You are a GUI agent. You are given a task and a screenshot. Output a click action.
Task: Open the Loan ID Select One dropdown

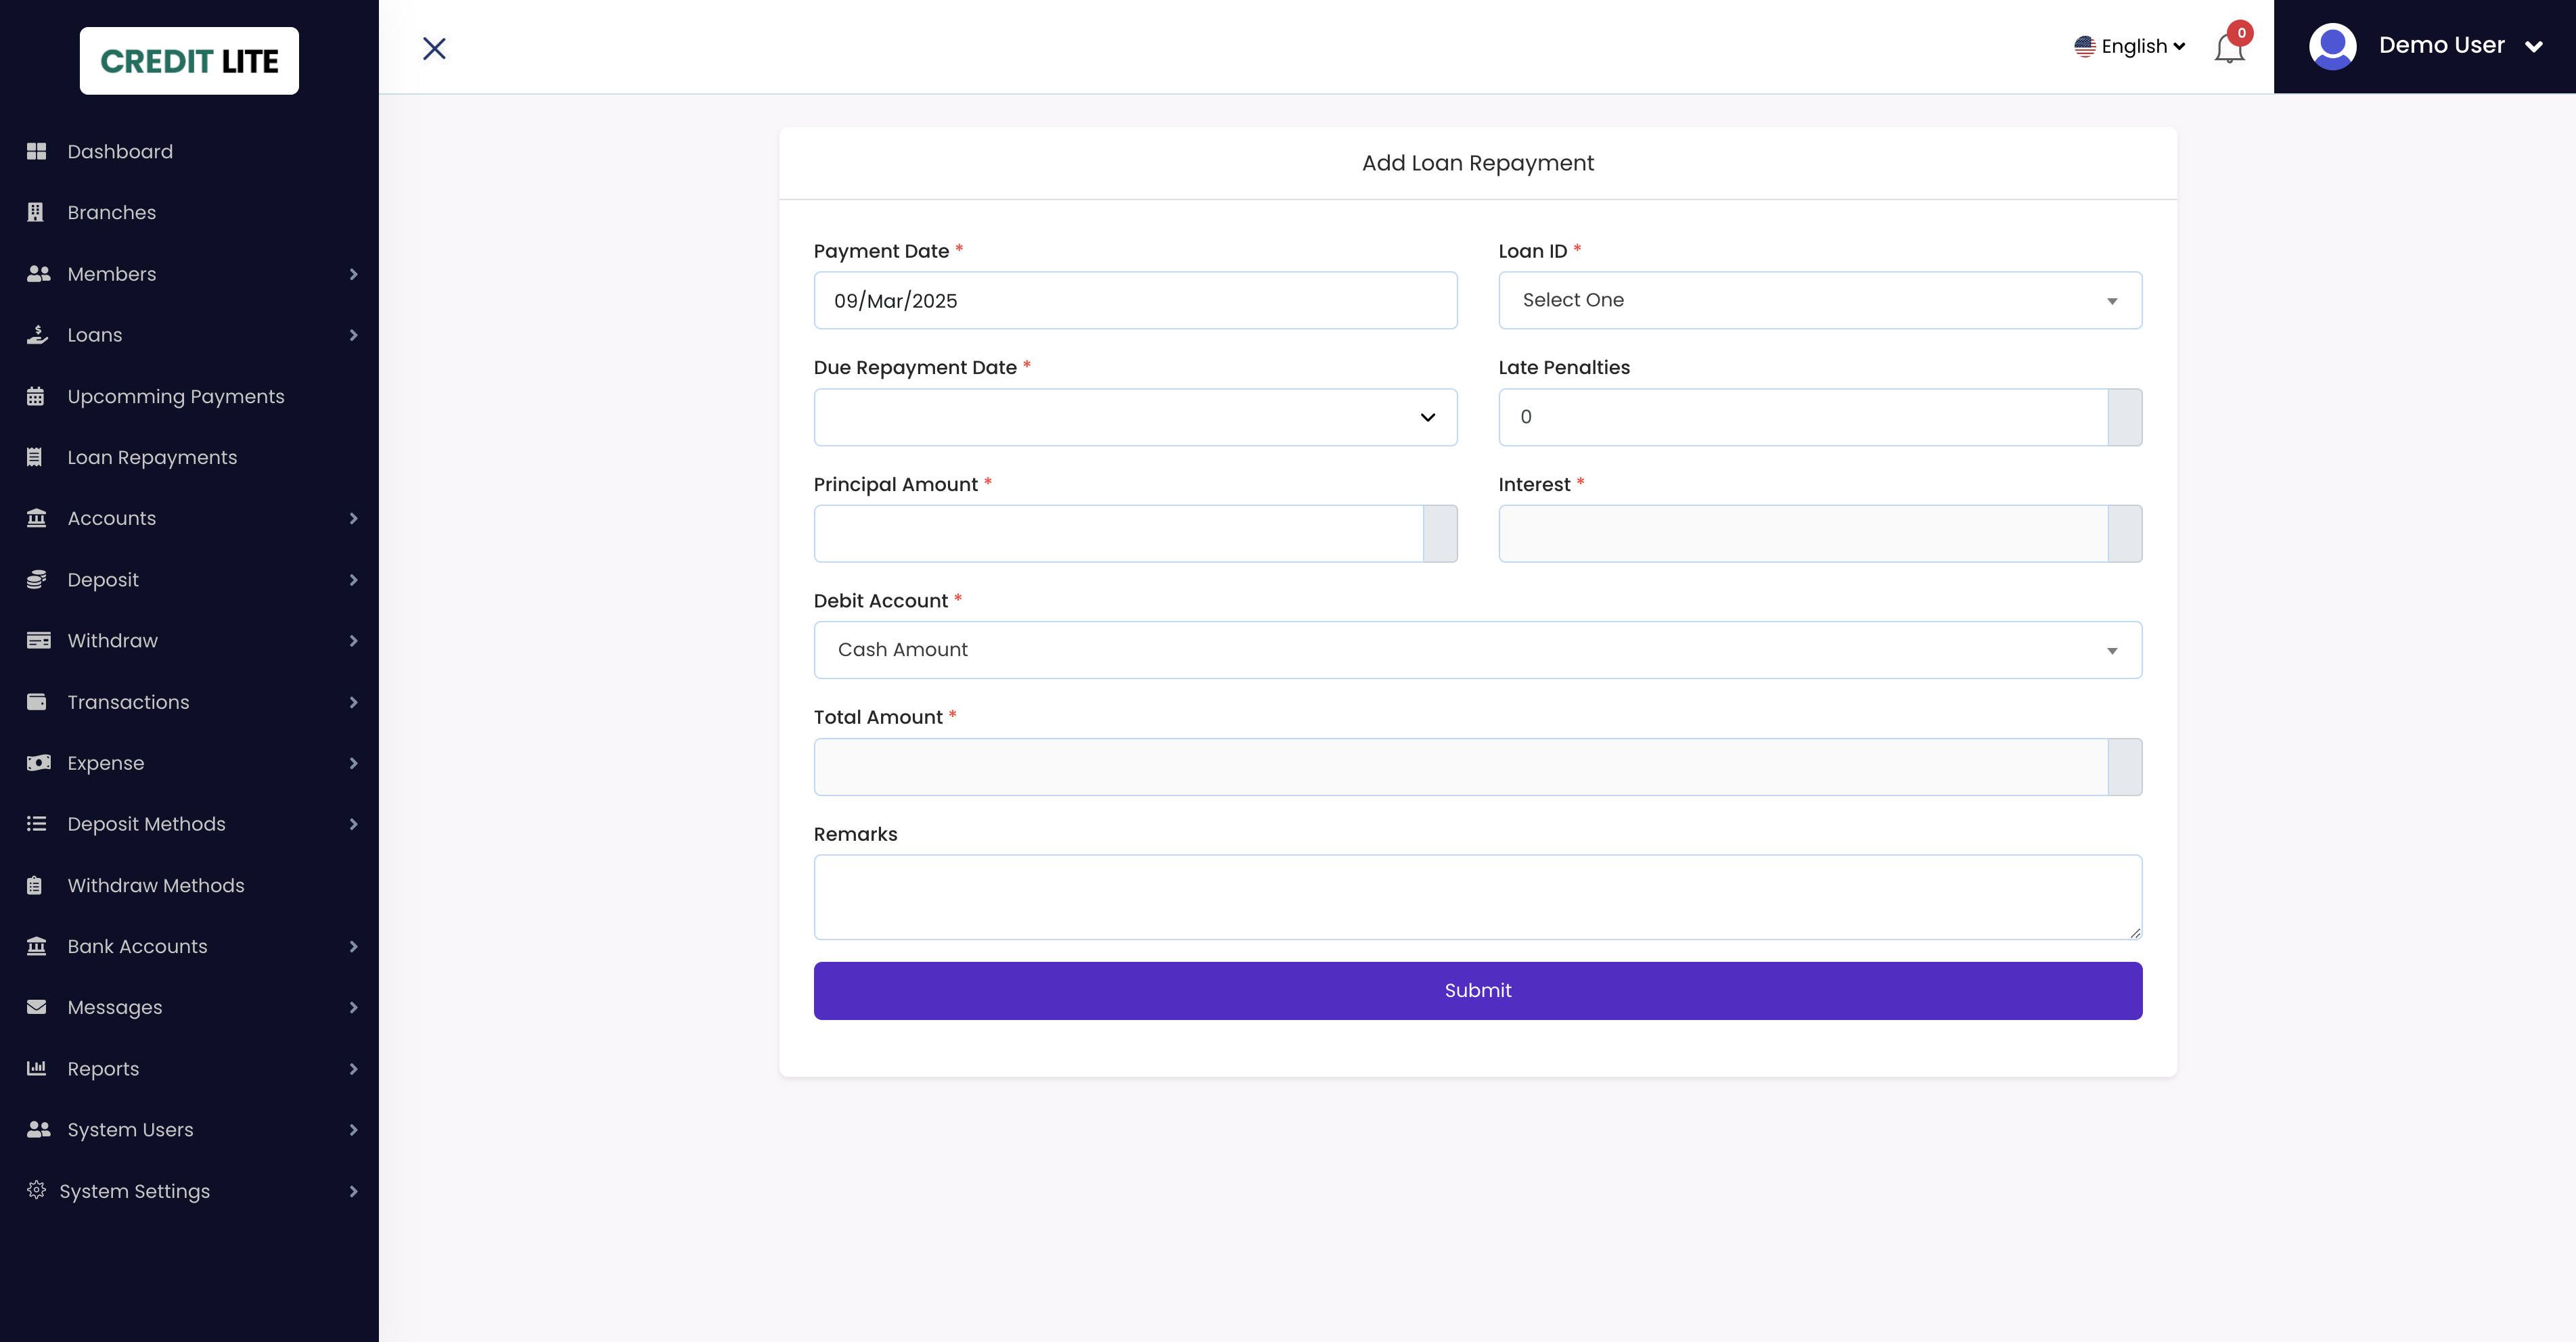pyautogui.click(x=1819, y=300)
